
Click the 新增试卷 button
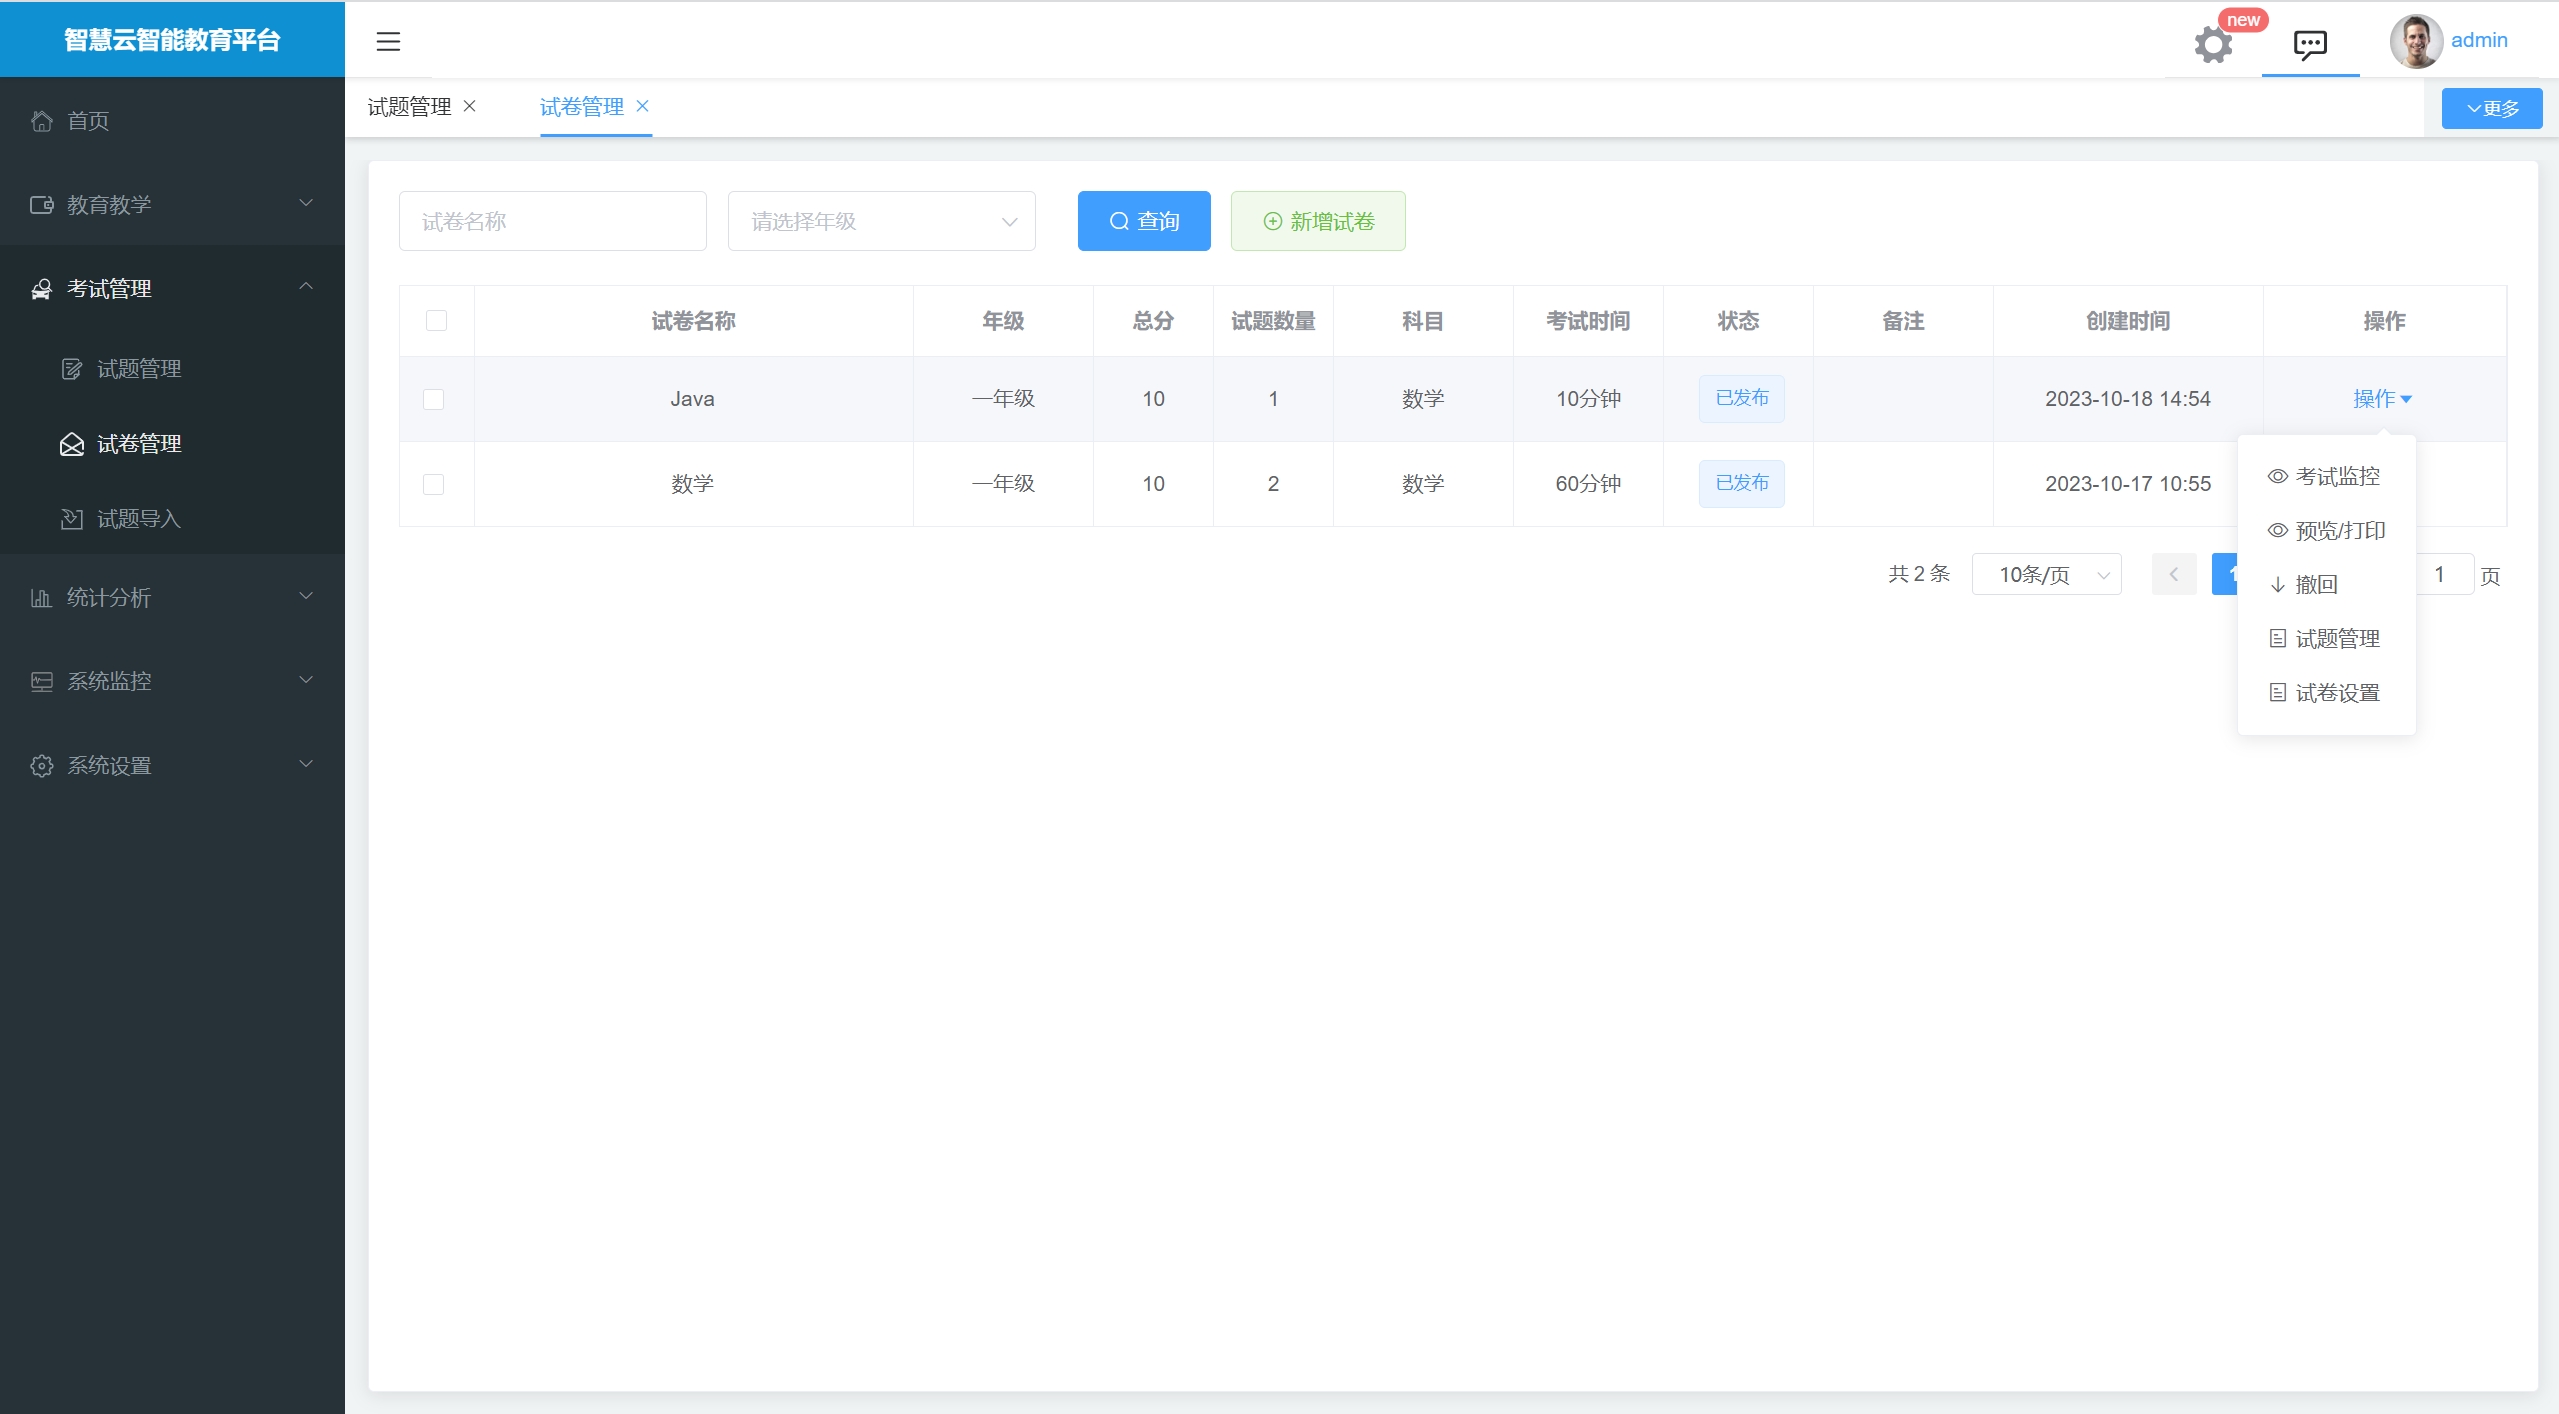coord(1317,221)
